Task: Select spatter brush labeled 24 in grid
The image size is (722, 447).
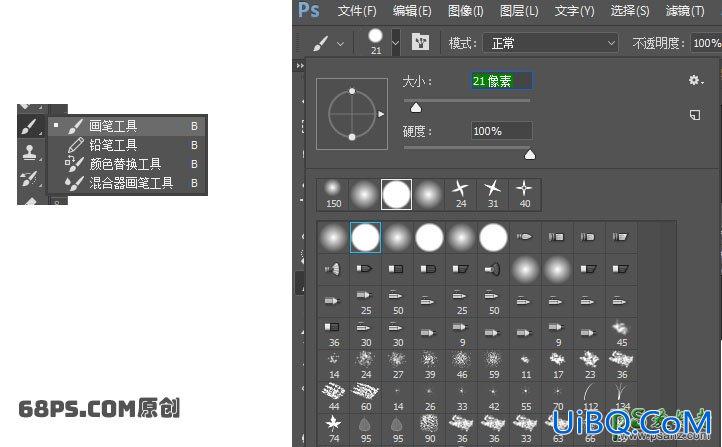Action: (366, 365)
